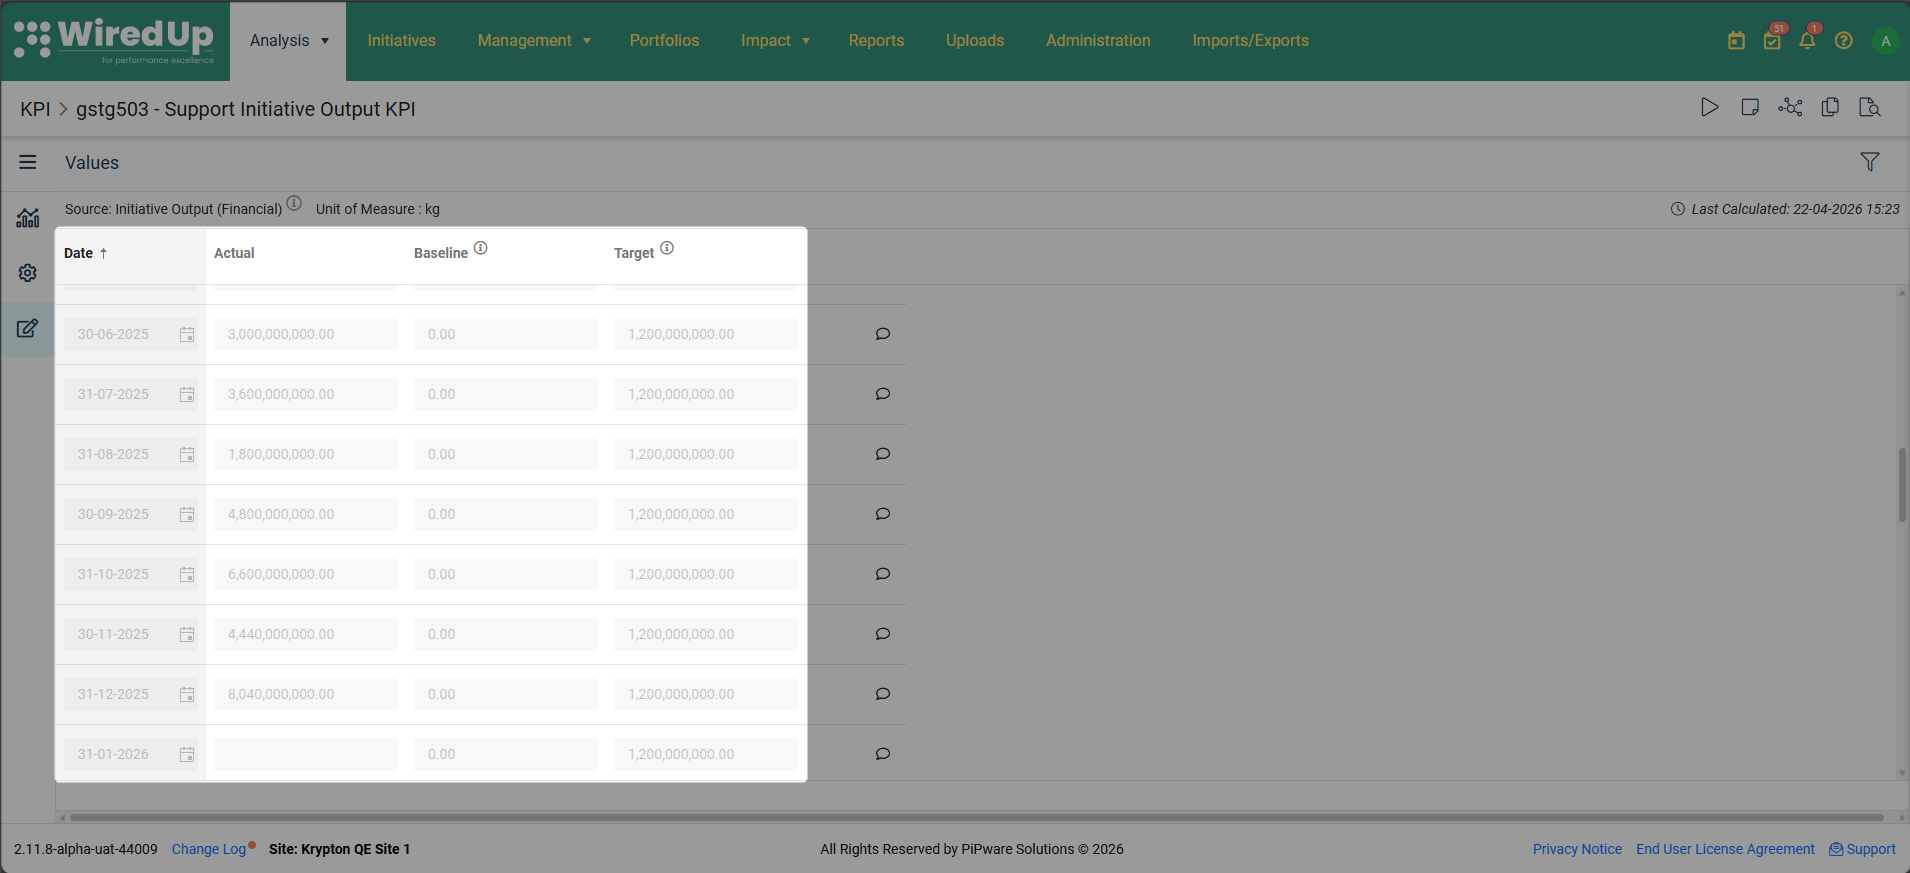This screenshot has height=873, width=1910.
Task: Click the Actual value 8,040,000,000.00
Action: 306,694
